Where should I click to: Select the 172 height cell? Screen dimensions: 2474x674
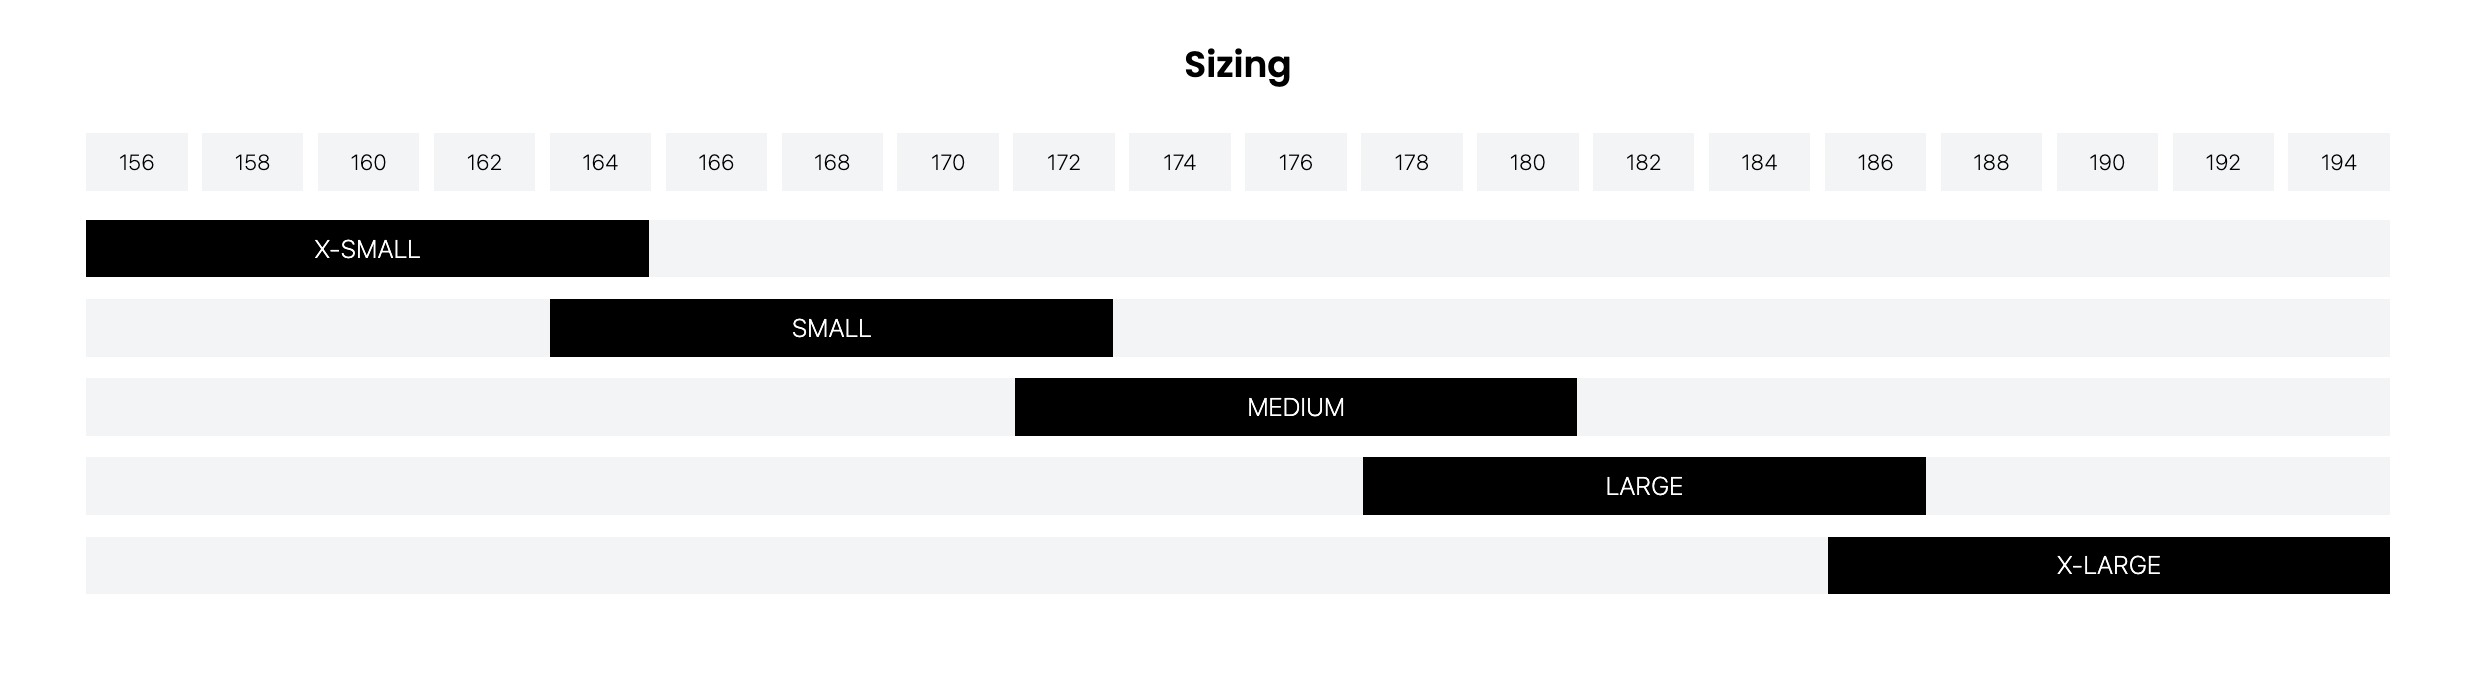[x=1063, y=162]
